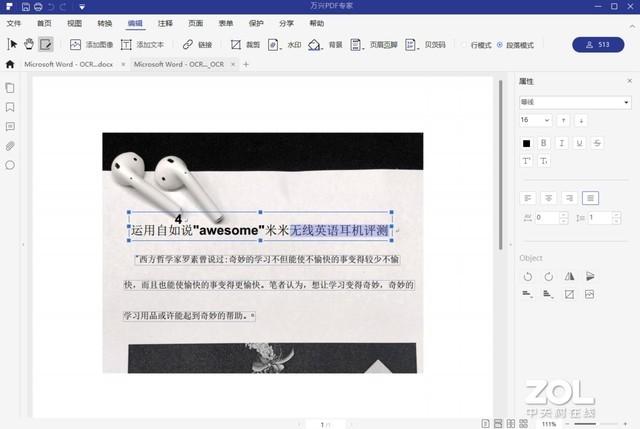
Task: Rotate object counterclockwise
Action: [x=528, y=277]
